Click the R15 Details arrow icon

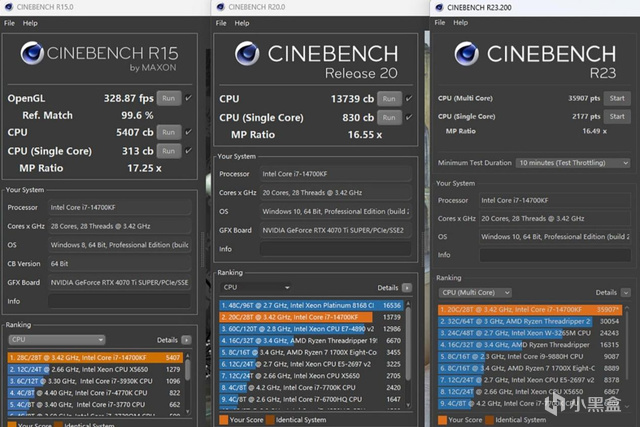tap(188, 340)
